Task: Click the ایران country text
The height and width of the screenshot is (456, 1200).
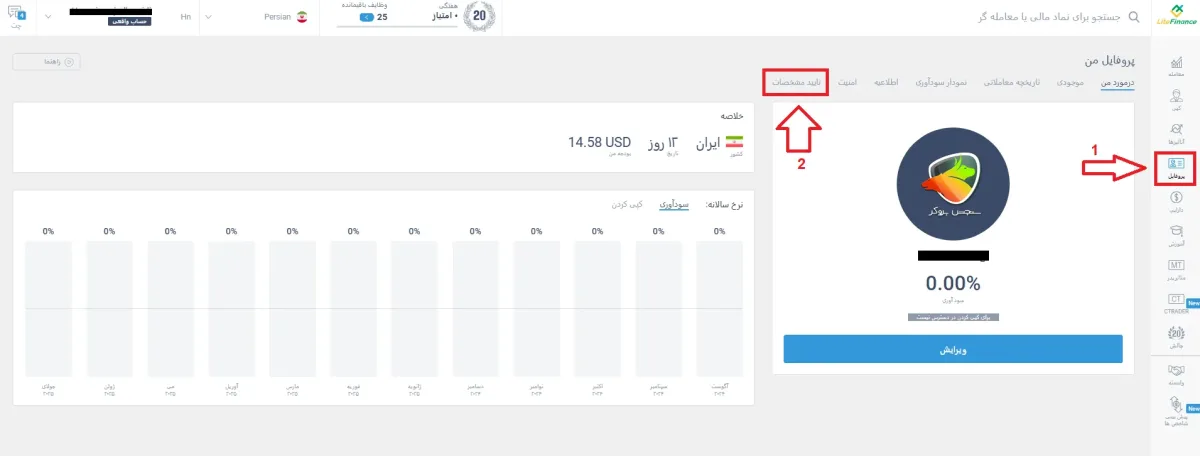Action: (707, 143)
